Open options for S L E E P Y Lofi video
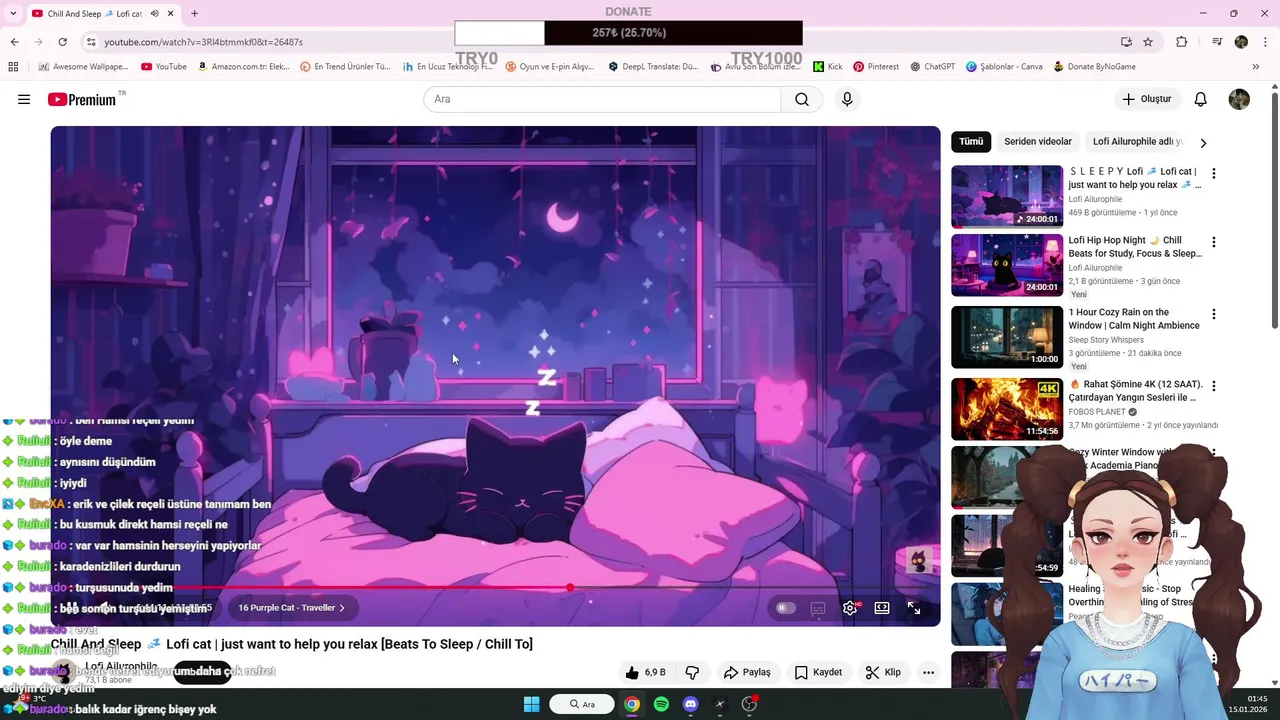 pos(1214,173)
